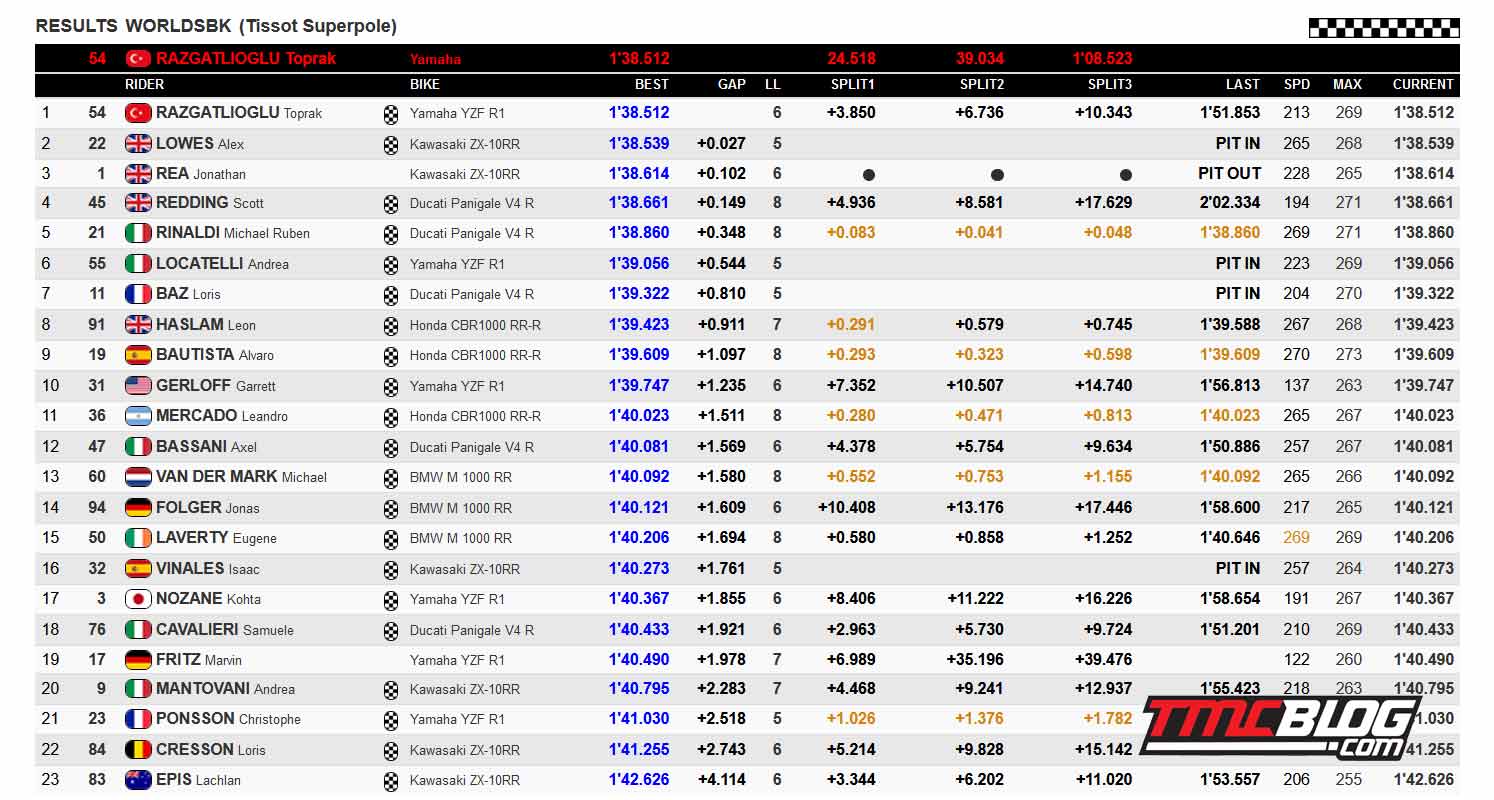Click the French flag beside PONSSON Christophe
The width and height of the screenshot is (1494, 800).
138,719
